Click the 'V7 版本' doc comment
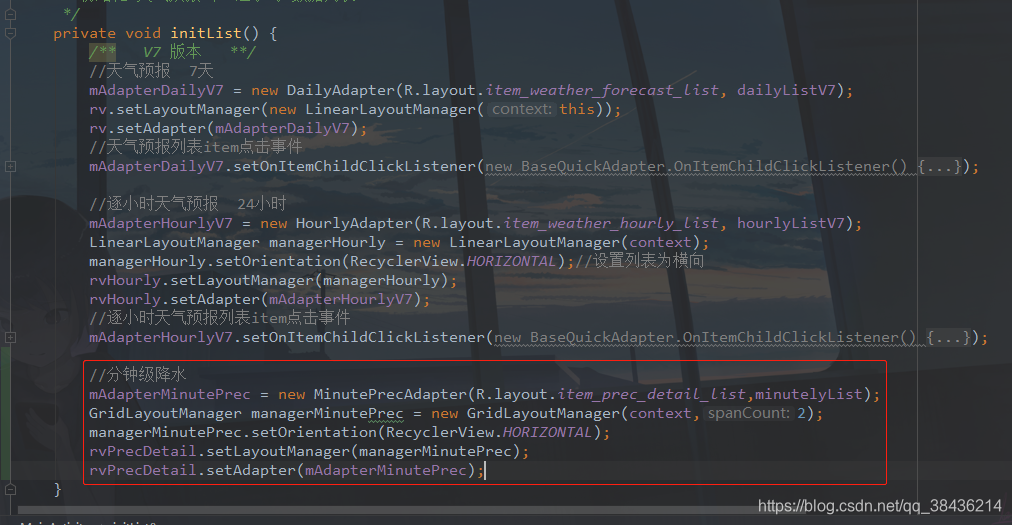This screenshot has height=525, width=1012. pos(172,52)
